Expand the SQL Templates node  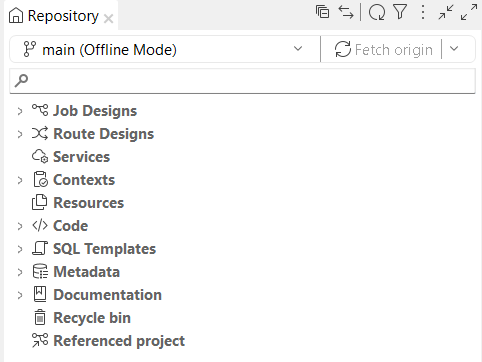(20, 249)
